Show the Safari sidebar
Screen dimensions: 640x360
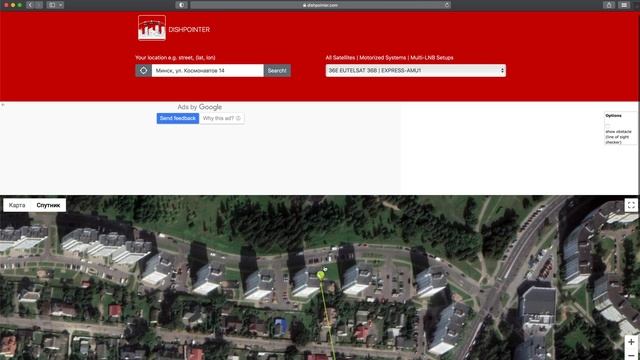(x=52, y=5)
